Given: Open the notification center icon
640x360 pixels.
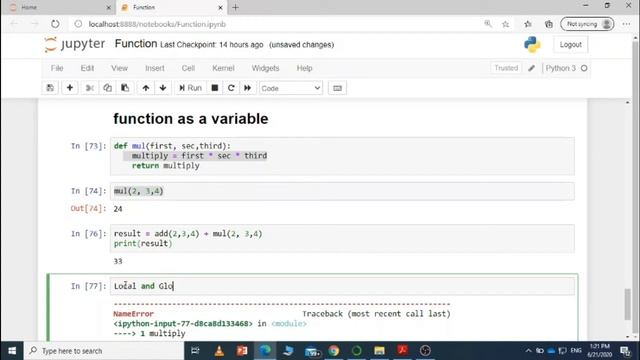Looking at the screenshot, I should 626,351.
